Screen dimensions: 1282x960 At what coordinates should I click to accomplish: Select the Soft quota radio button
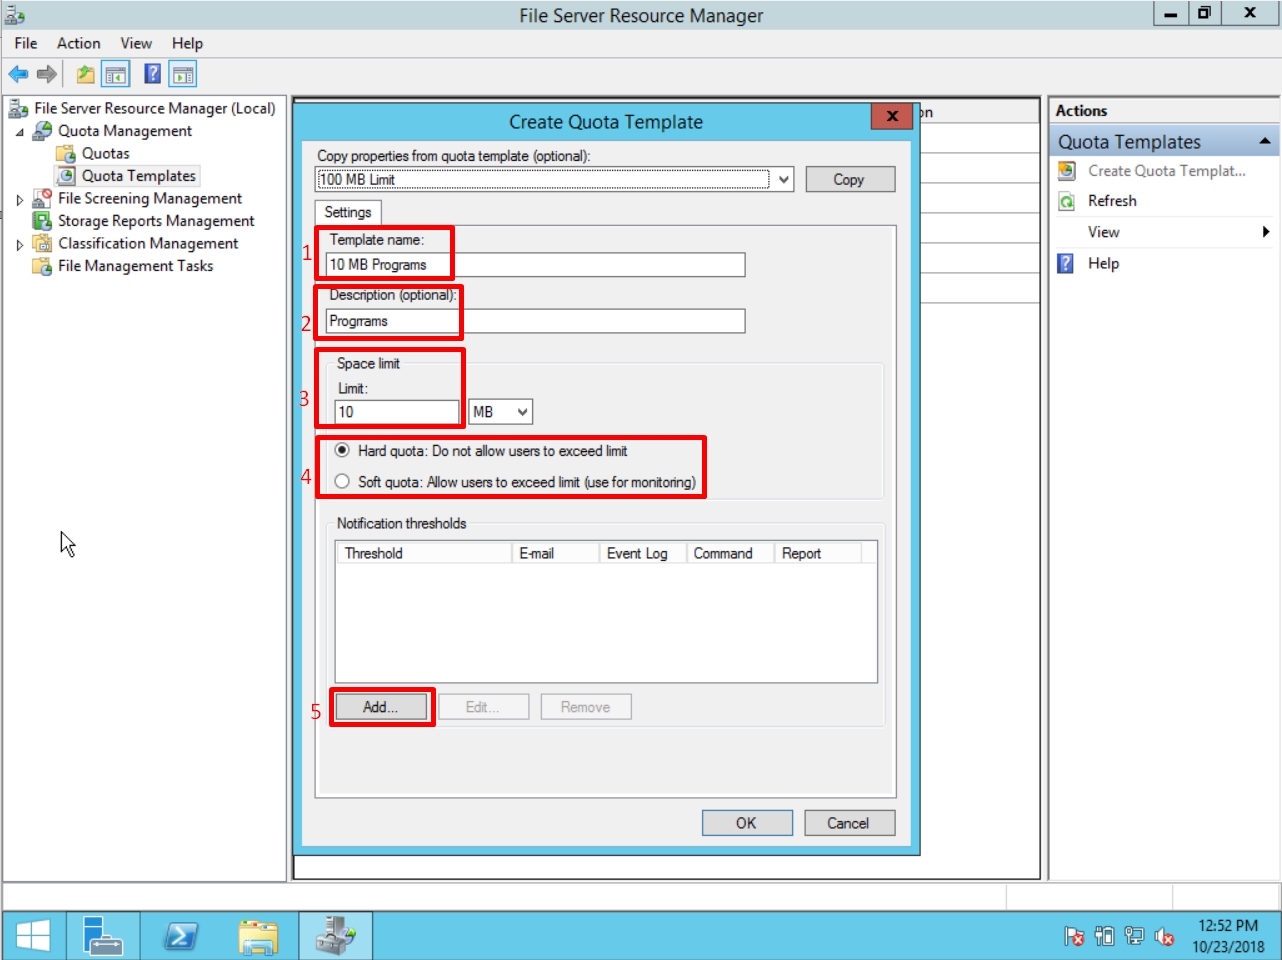(x=341, y=479)
